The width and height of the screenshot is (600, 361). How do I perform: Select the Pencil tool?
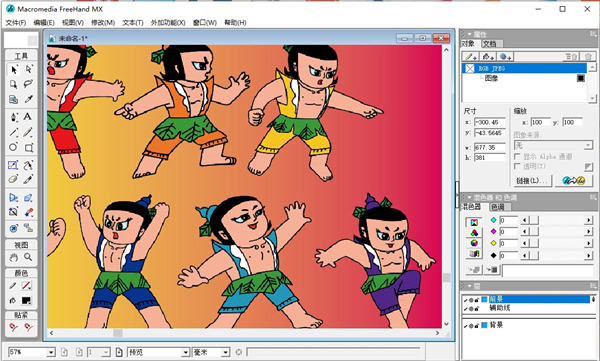pyautogui.click(x=28, y=132)
